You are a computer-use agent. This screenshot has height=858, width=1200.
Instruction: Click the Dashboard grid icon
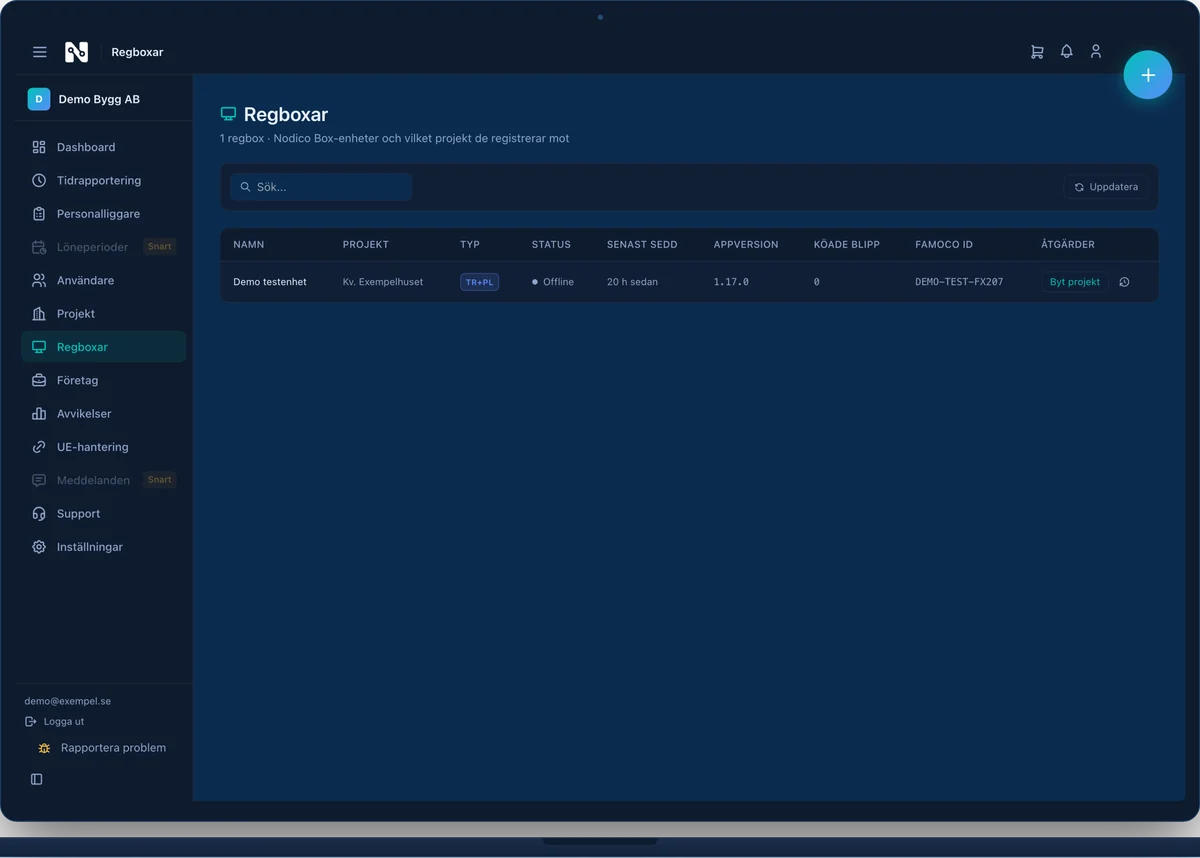39,147
